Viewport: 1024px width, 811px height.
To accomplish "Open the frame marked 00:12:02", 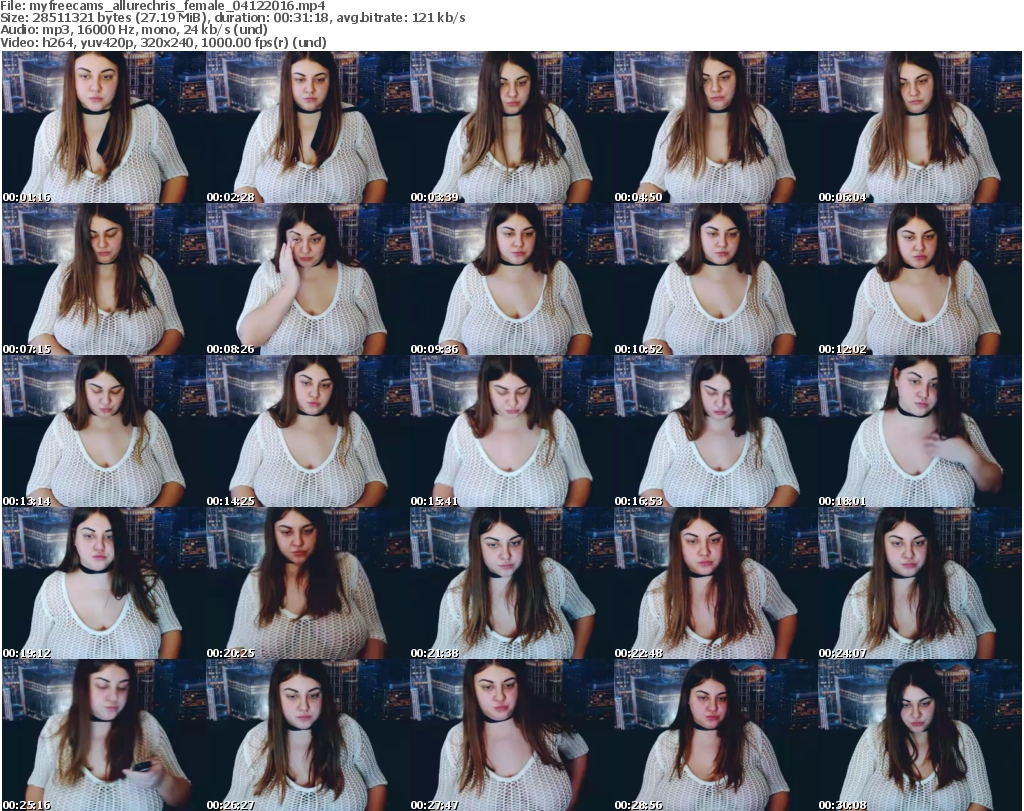I will [920, 279].
